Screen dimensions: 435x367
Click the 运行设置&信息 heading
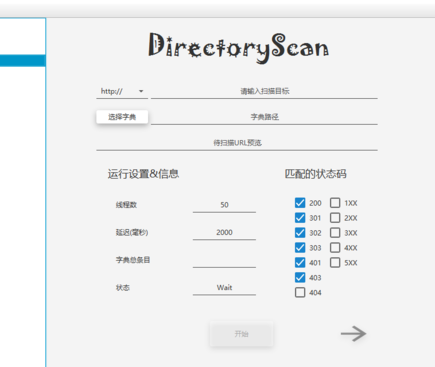click(143, 174)
